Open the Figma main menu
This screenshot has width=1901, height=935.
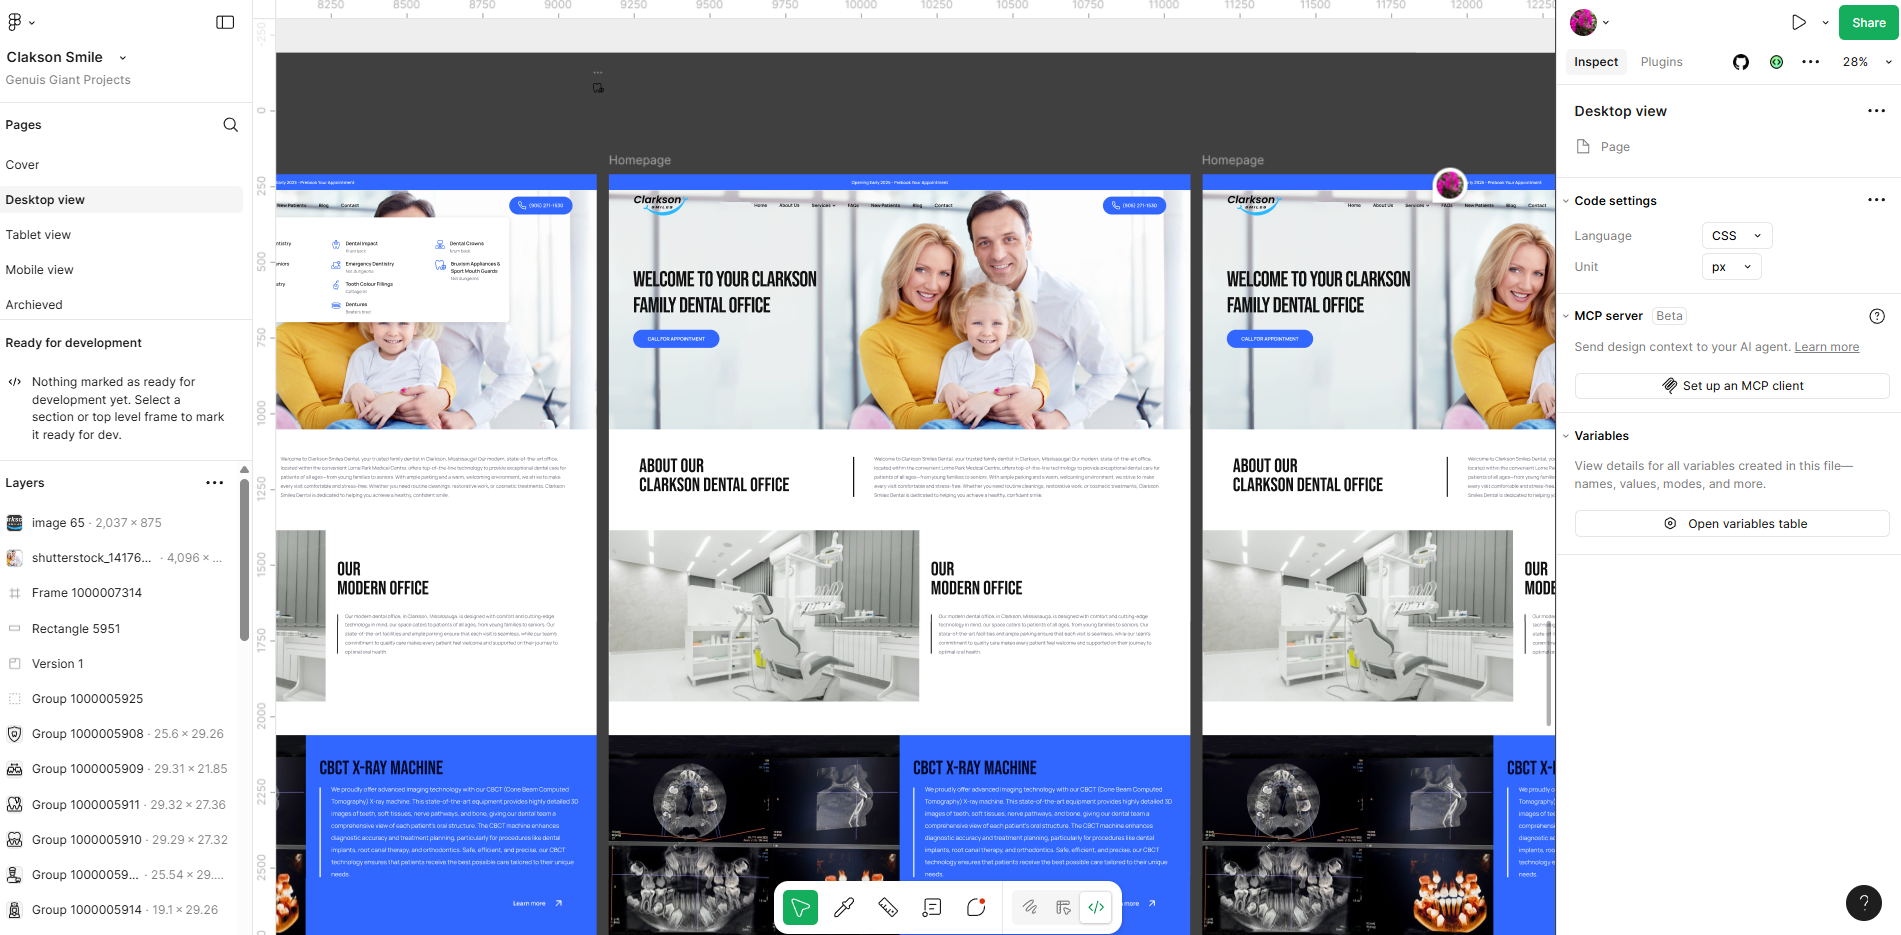[20, 22]
